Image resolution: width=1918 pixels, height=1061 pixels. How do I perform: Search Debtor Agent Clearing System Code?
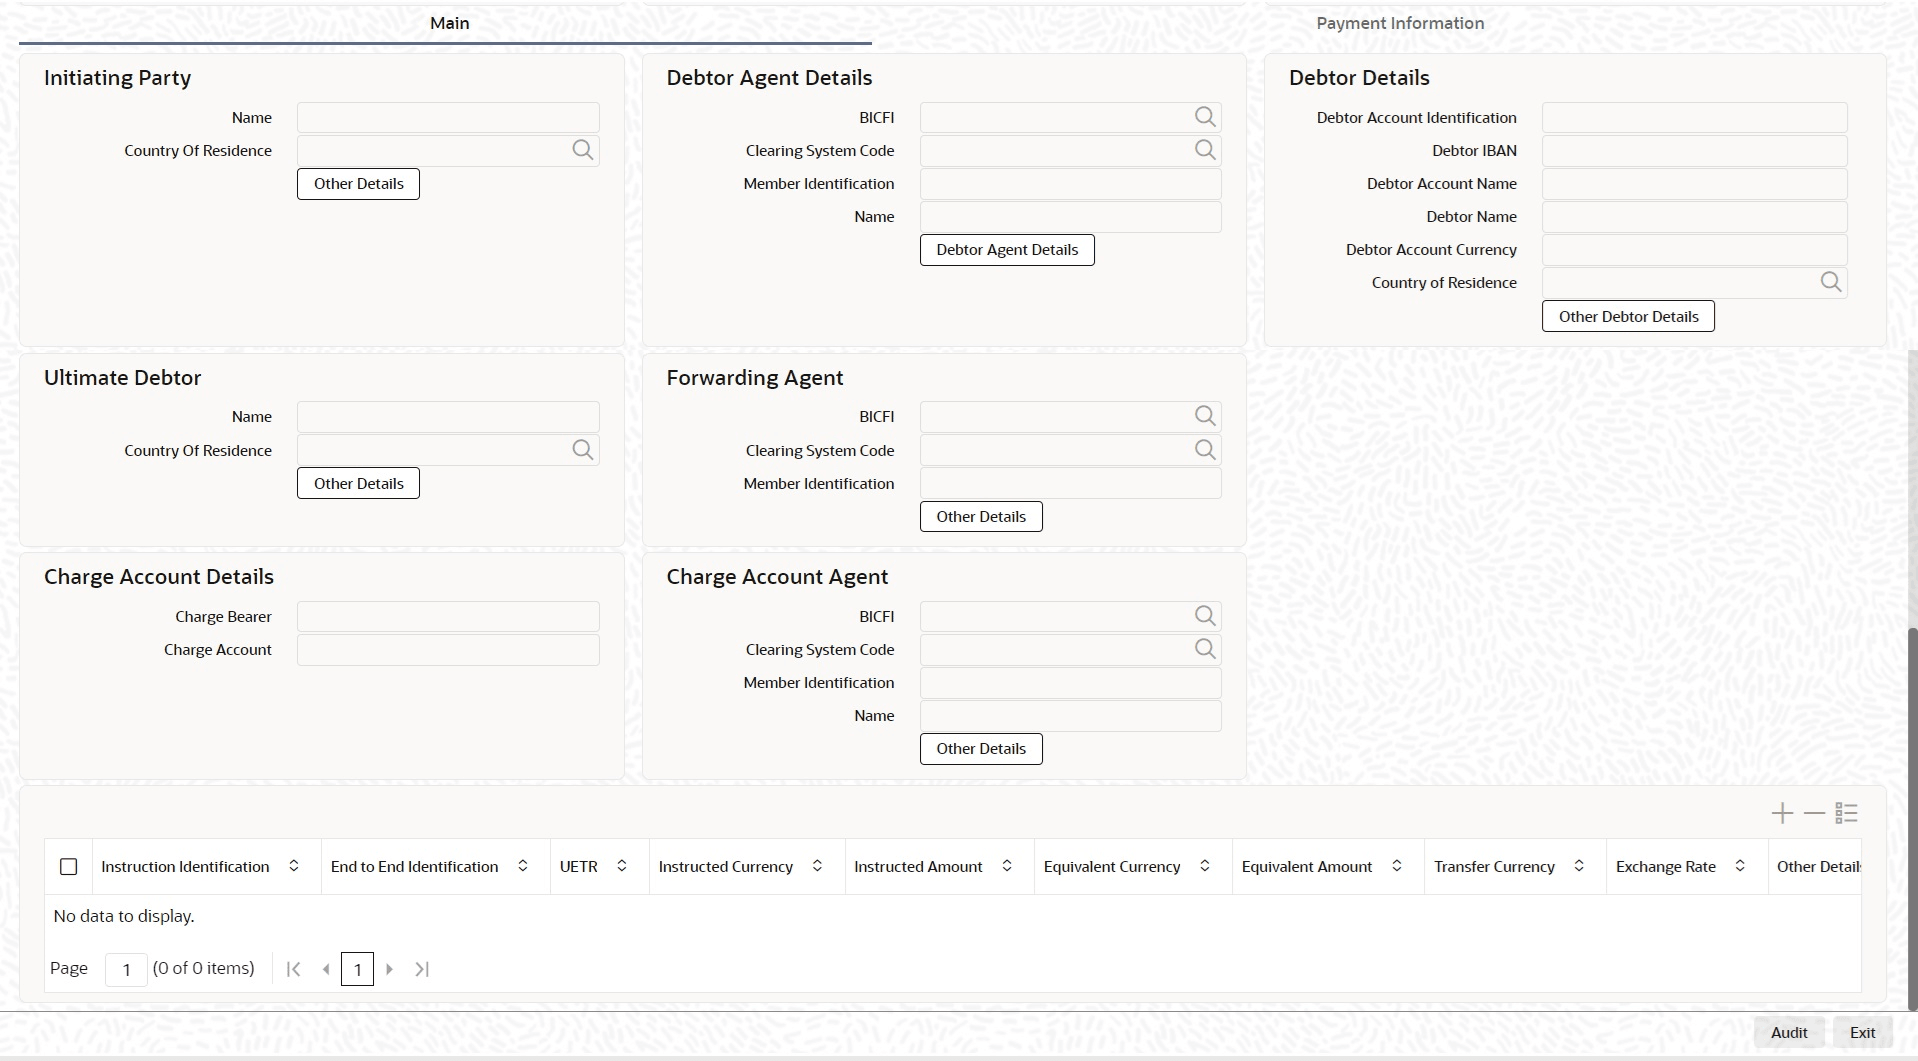[x=1205, y=150]
